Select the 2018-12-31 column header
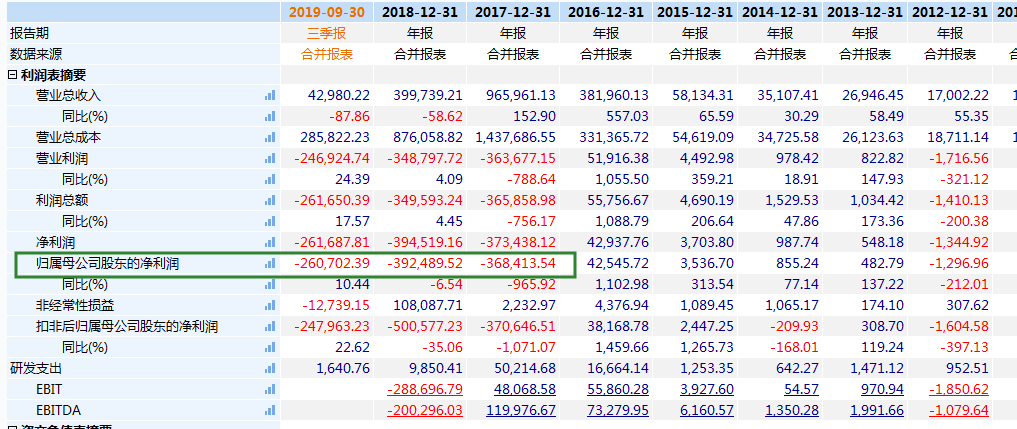1017x429 pixels. click(x=422, y=12)
